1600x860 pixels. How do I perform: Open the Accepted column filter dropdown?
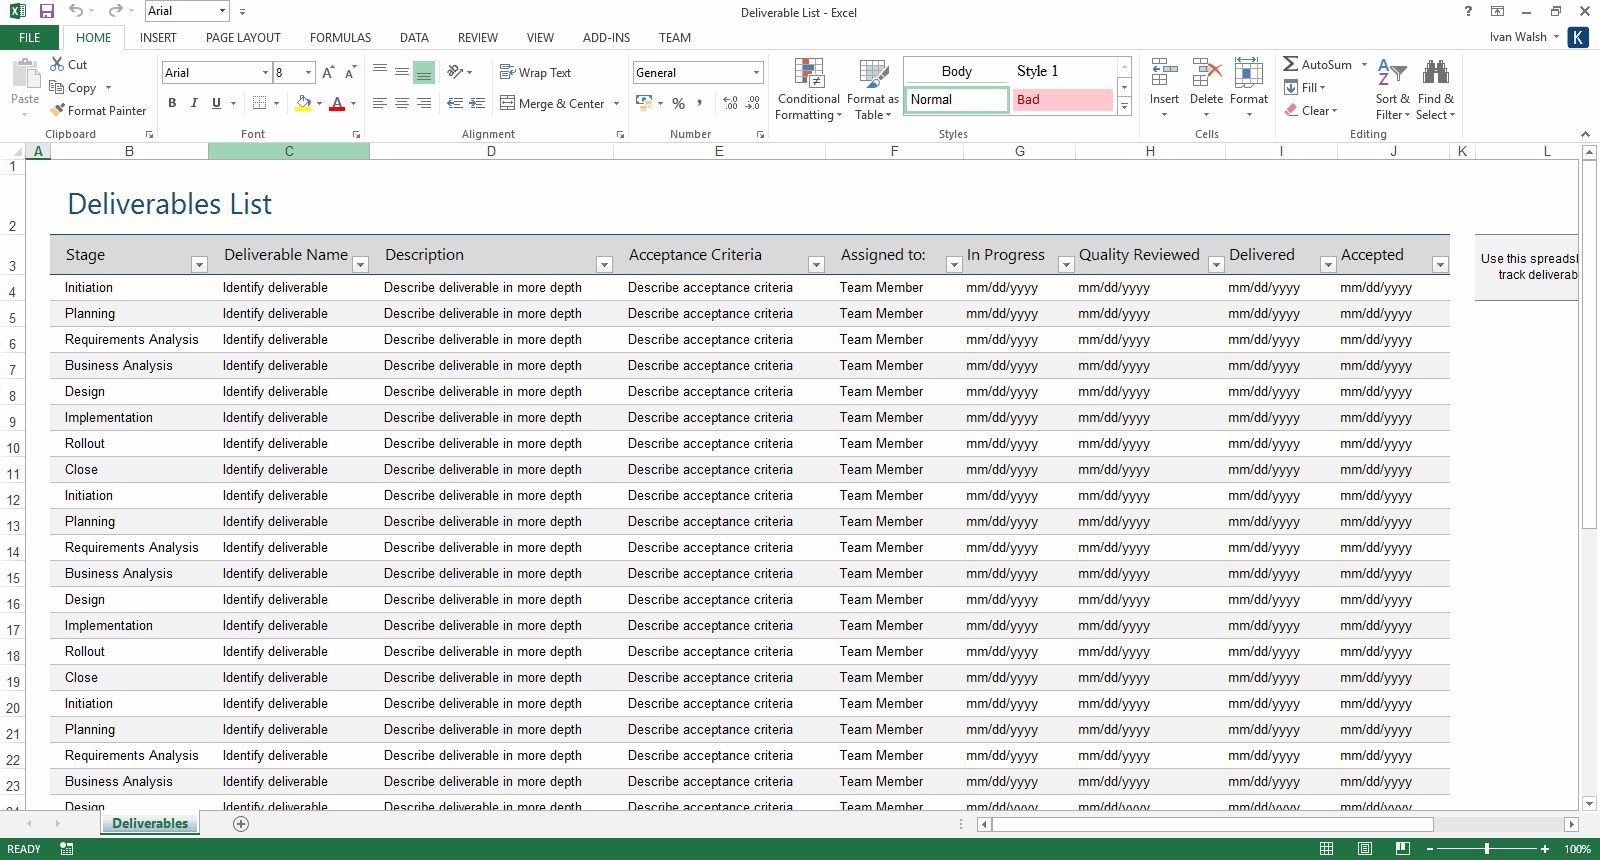point(1440,265)
